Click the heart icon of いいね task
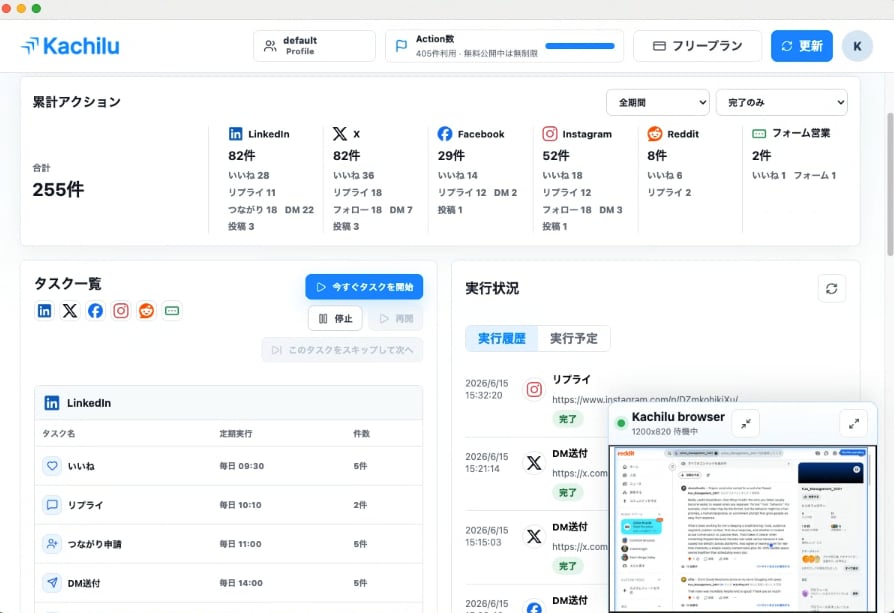Viewport: 894px width, 613px height. 52,466
